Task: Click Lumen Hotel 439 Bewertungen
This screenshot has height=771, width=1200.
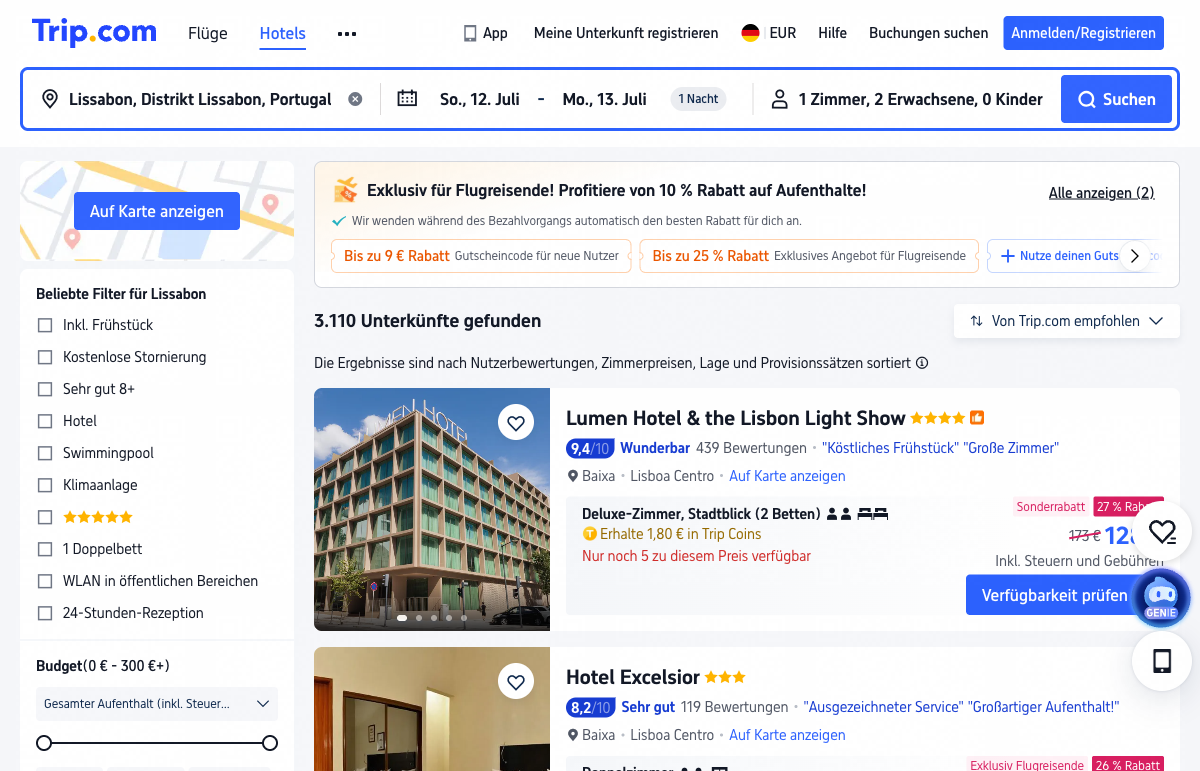Action: click(751, 448)
